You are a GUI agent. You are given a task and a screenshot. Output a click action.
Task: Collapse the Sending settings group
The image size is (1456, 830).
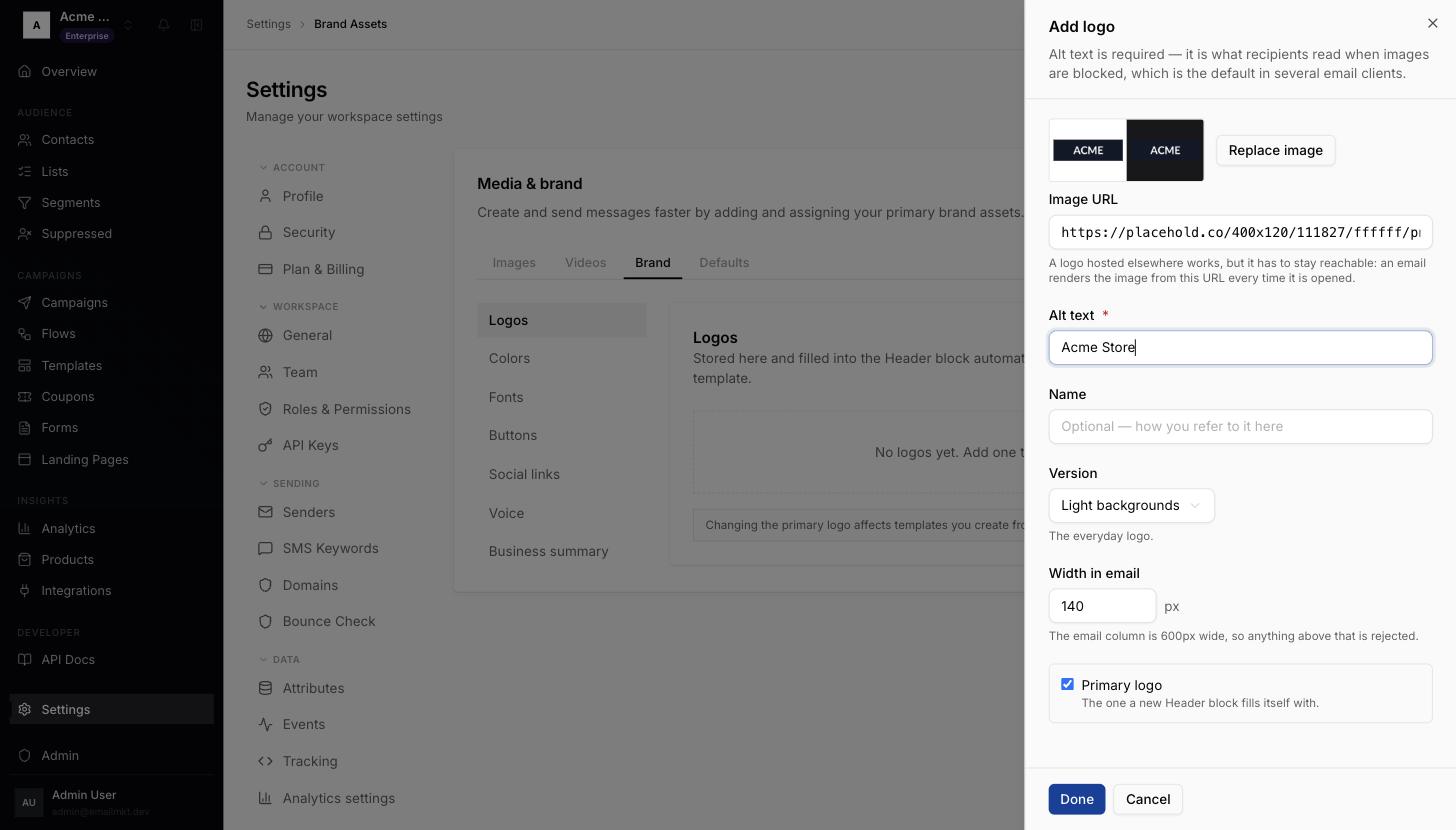pos(289,484)
